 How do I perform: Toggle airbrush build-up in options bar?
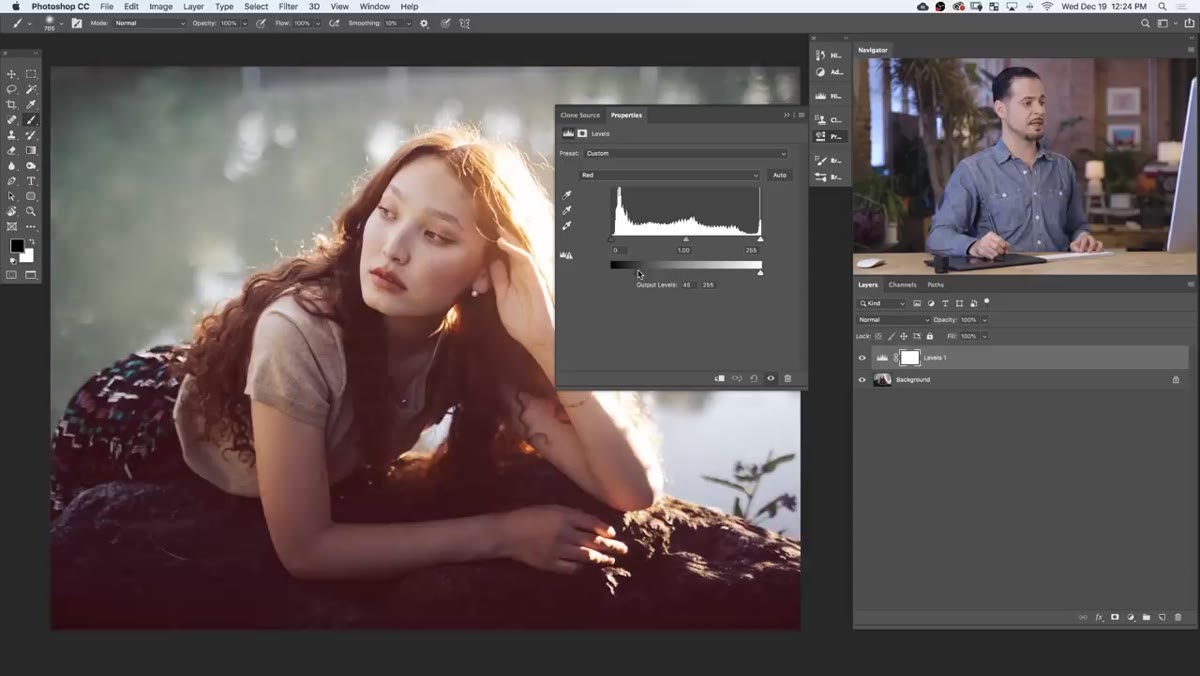click(x=333, y=22)
